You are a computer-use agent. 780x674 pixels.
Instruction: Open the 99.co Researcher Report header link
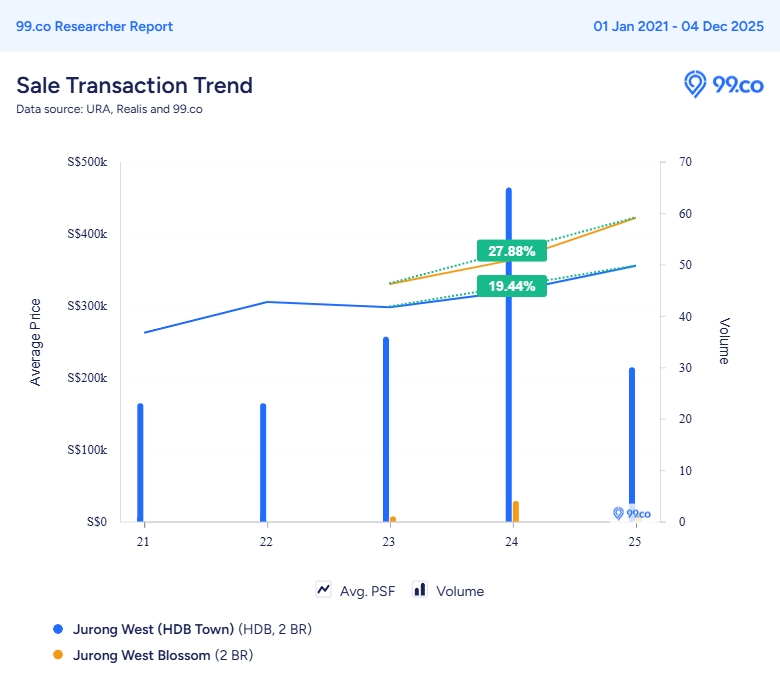(95, 26)
